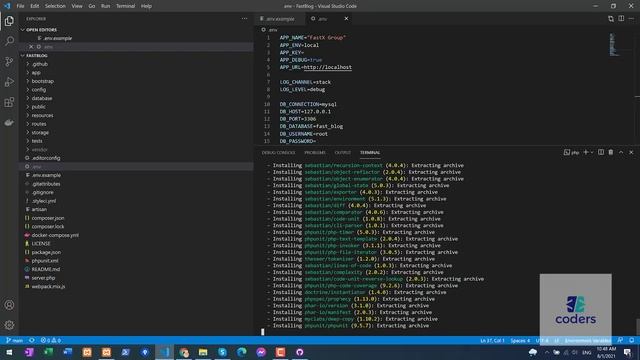Screen dimensions: 640x360
Task: Open terminal launch profile dropdown arrow
Action: [x=592, y=152]
